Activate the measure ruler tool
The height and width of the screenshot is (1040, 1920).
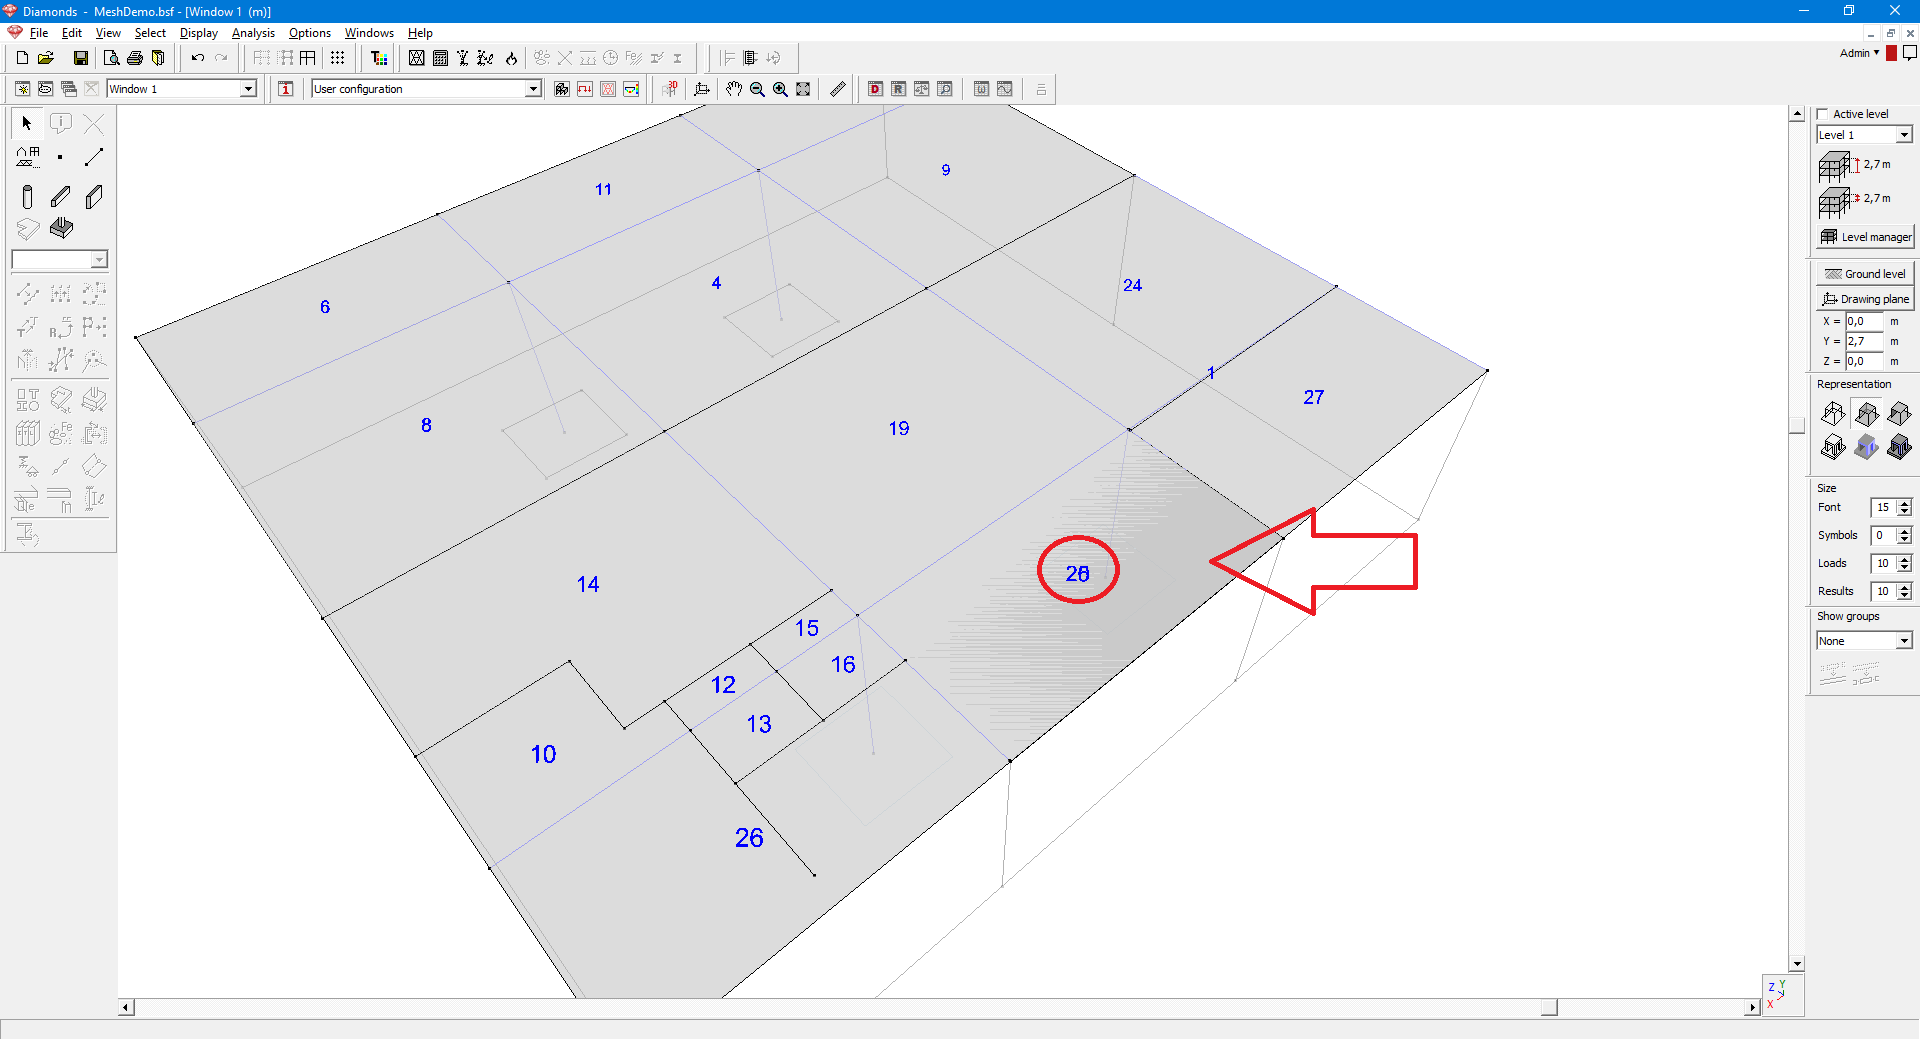[838, 89]
